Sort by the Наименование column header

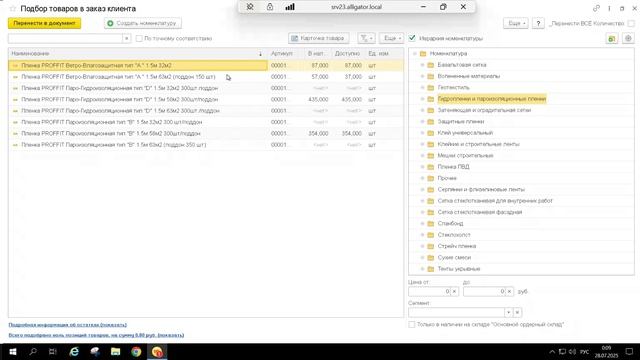pos(138,53)
